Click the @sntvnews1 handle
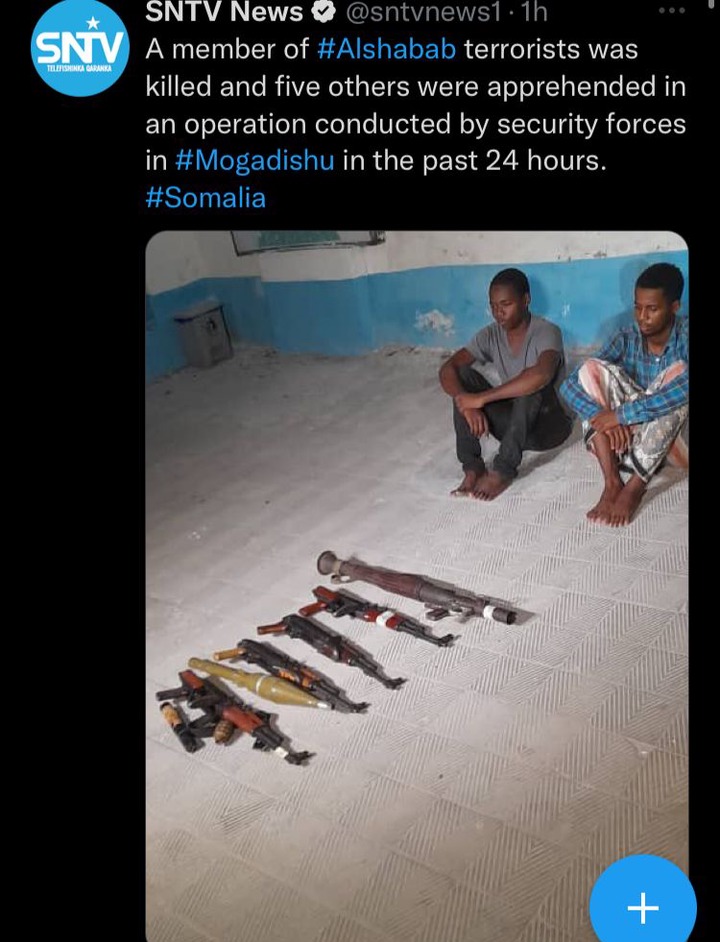The height and width of the screenshot is (942, 720). (423, 13)
